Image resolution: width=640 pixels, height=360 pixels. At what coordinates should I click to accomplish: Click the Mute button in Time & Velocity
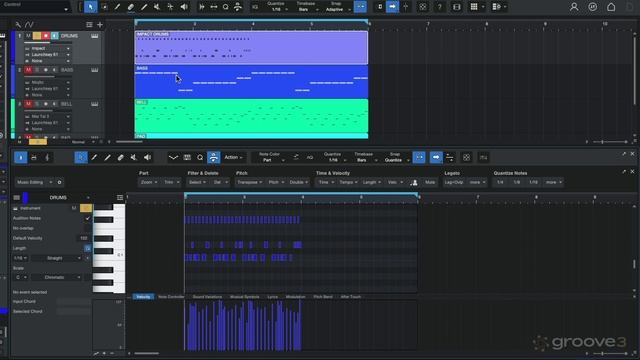pyautogui.click(x=430, y=182)
